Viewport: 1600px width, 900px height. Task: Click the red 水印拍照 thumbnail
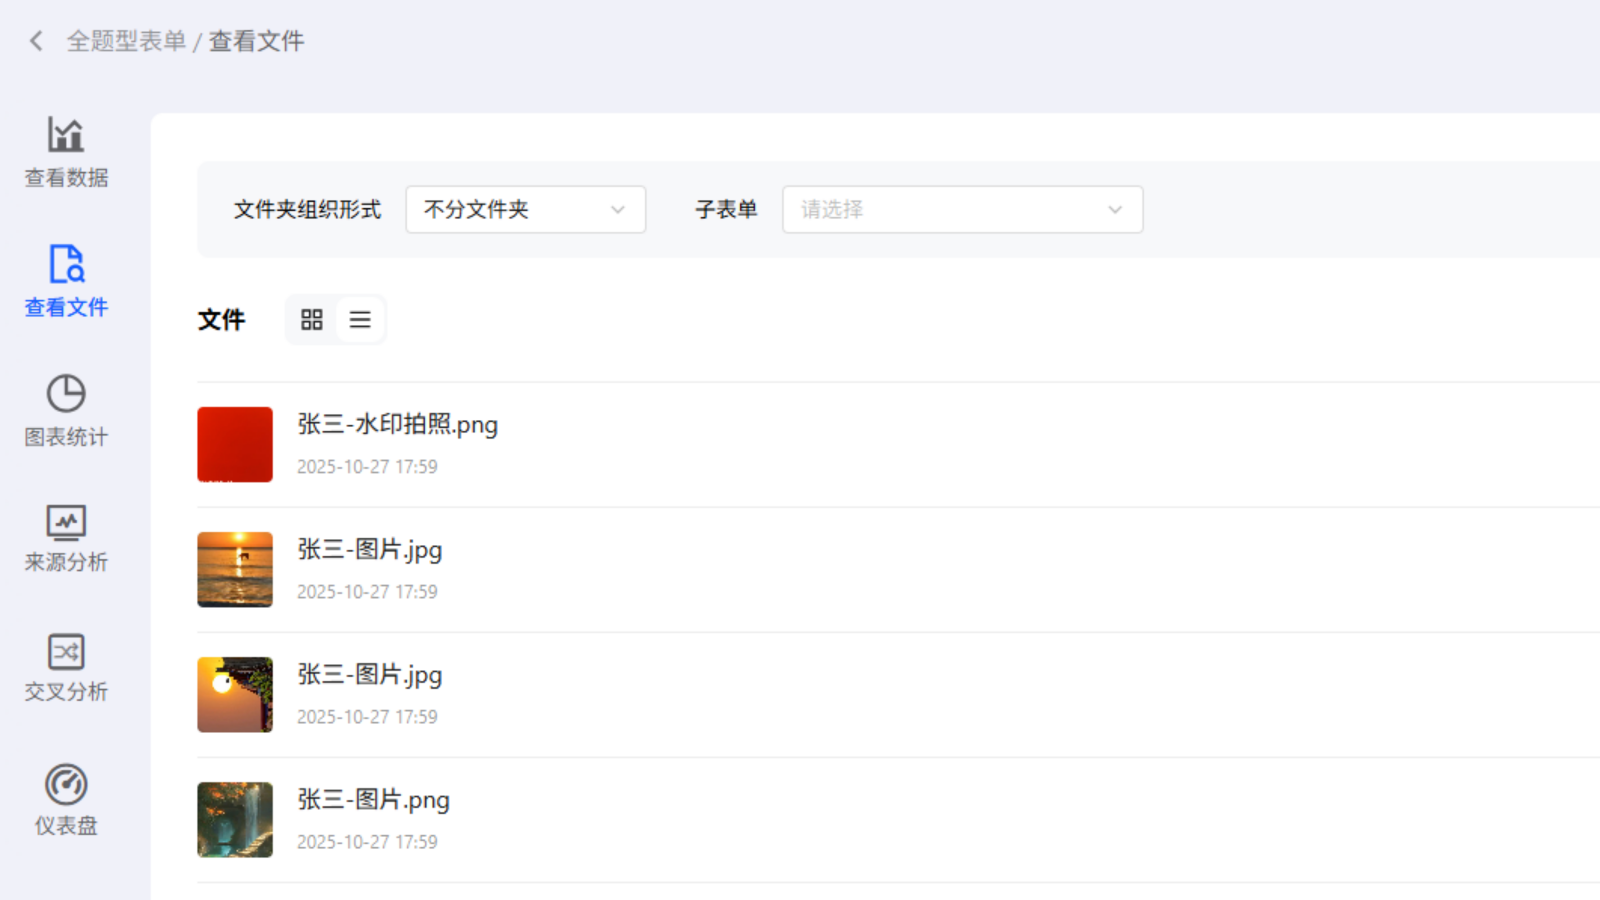click(235, 445)
